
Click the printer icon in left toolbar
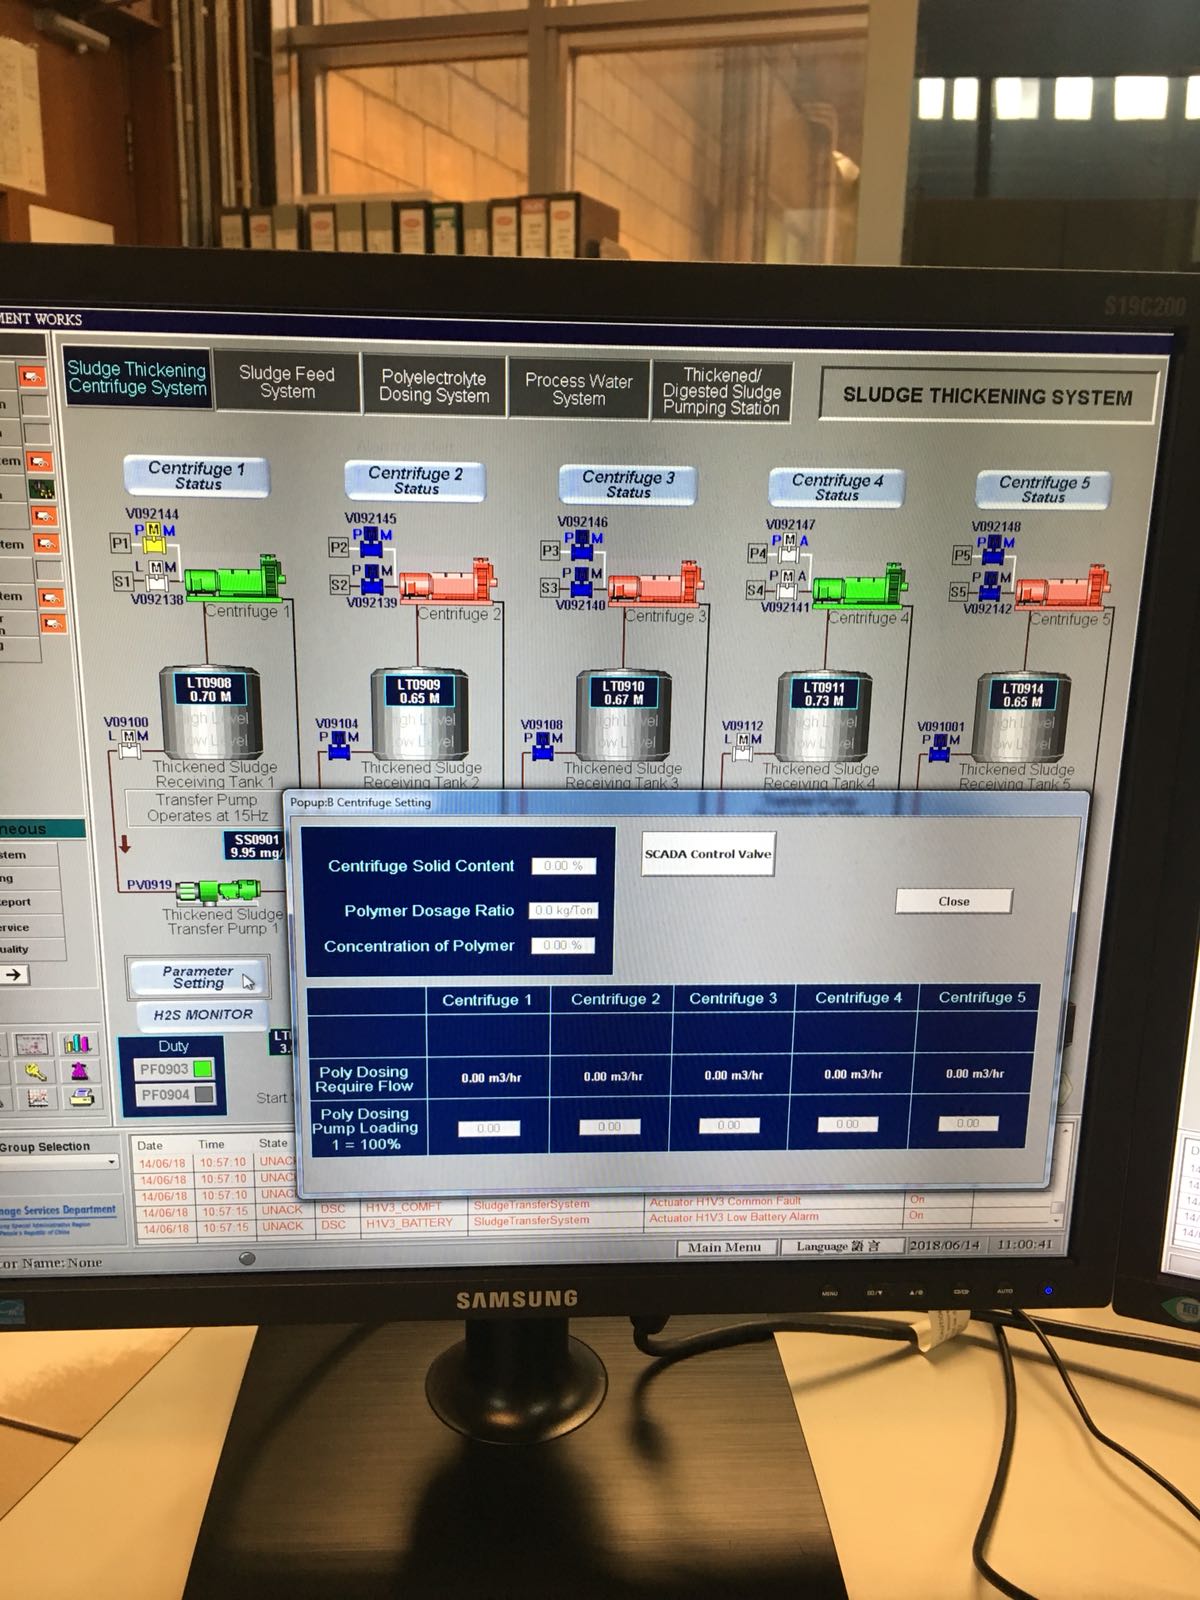[80, 1098]
